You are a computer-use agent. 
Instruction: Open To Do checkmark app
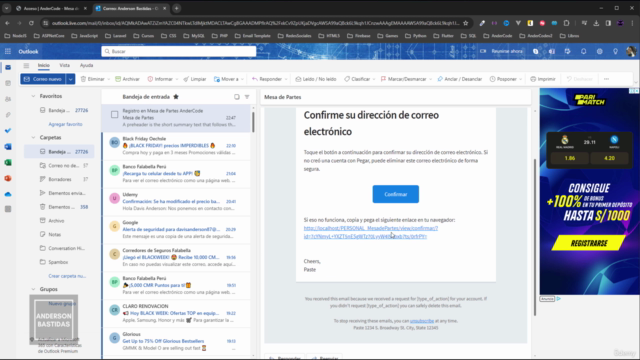(8, 131)
